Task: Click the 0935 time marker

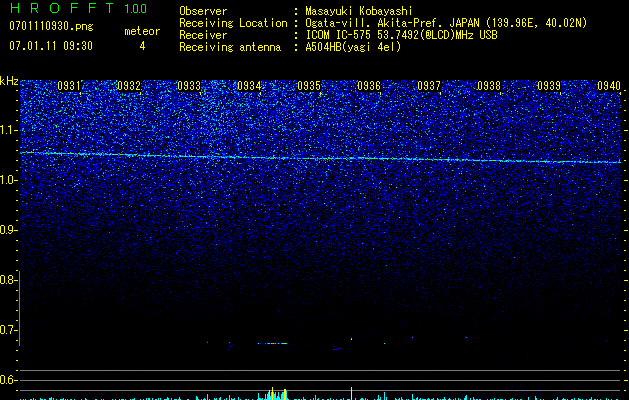Action: point(309,86)
